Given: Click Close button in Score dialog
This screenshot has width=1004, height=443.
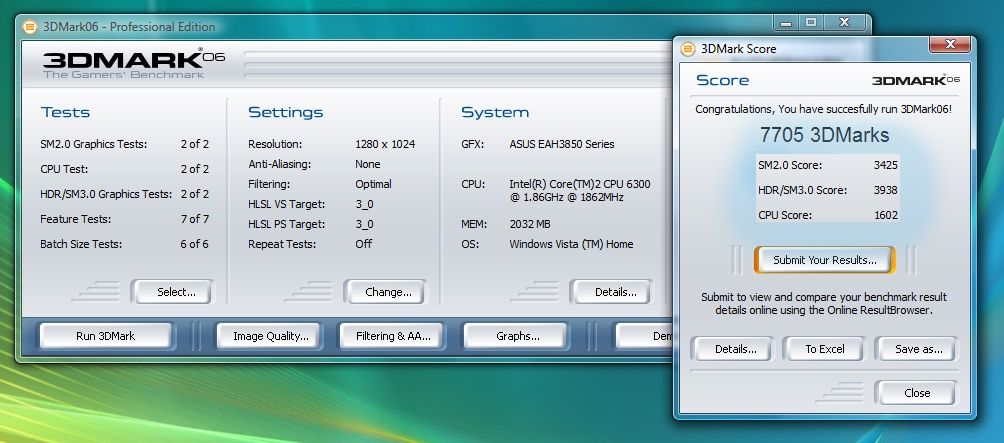Looking at the screenshot, I should click(x=916, y=393).
